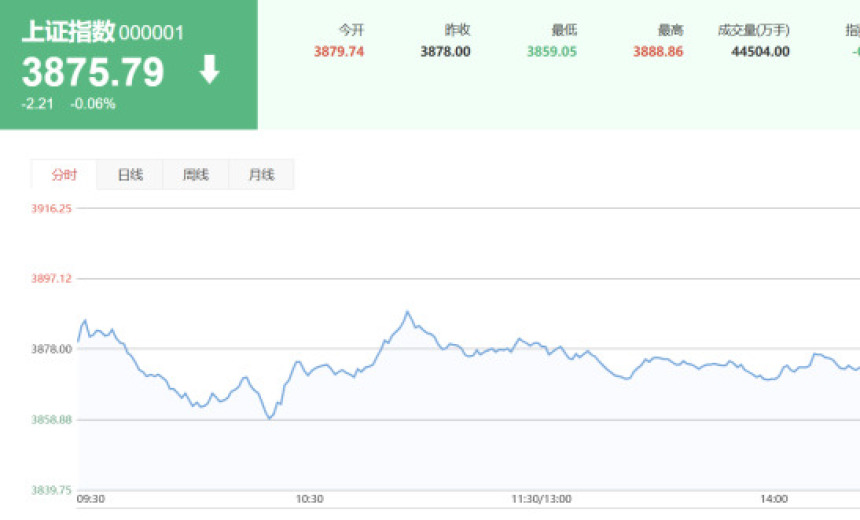The height and width of the screenshot is (520, 860).
Task: Click the index code 000001
Action: (x=151, y=33)
